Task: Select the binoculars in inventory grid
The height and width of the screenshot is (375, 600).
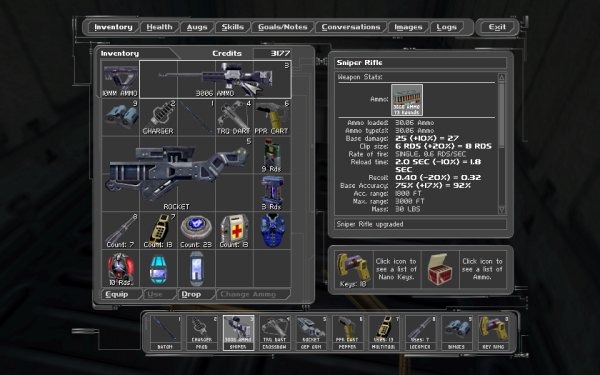Action: pos(120,117)
